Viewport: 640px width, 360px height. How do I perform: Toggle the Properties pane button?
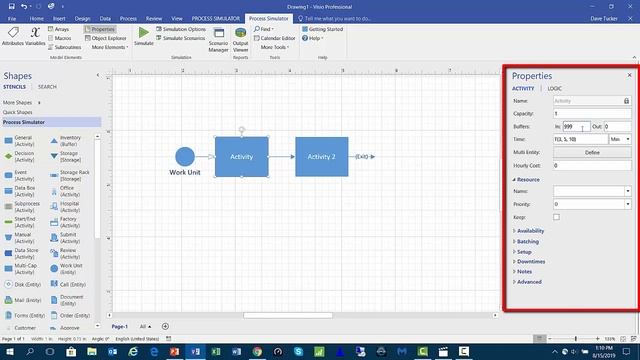(100, 29)
